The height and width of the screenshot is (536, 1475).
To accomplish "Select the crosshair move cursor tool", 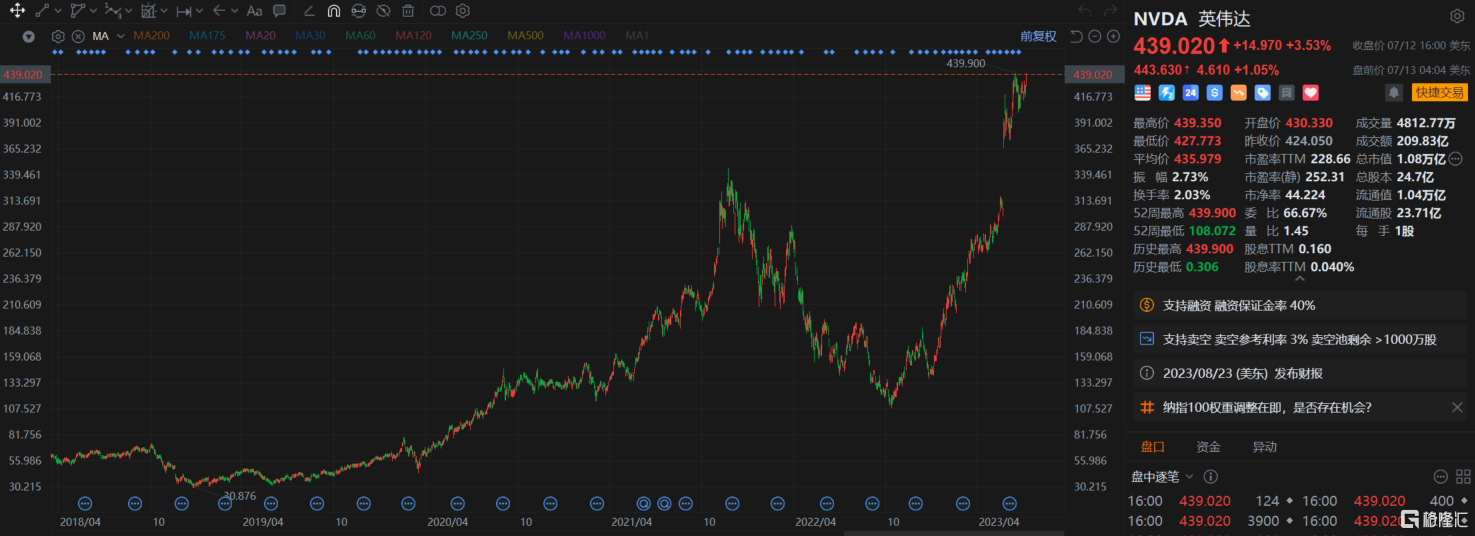I will 17,11.
